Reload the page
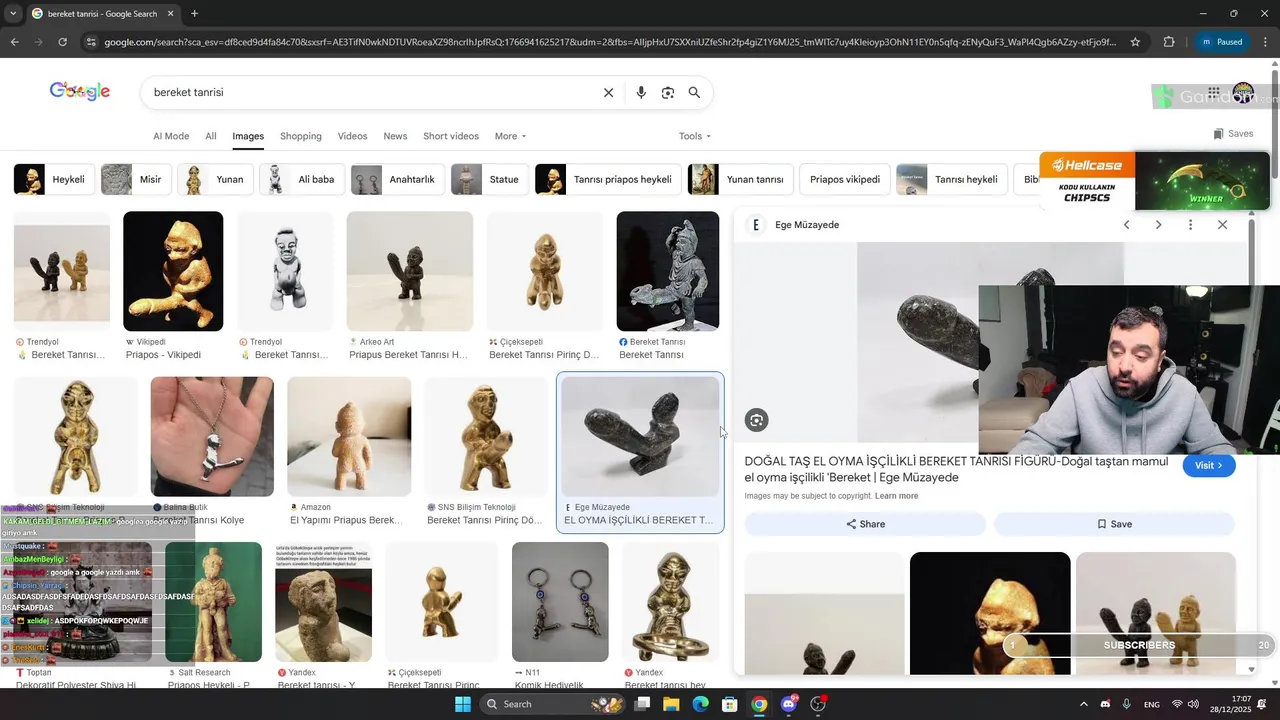This screenshot has height=720, width=1280. [x=62, y=42]
